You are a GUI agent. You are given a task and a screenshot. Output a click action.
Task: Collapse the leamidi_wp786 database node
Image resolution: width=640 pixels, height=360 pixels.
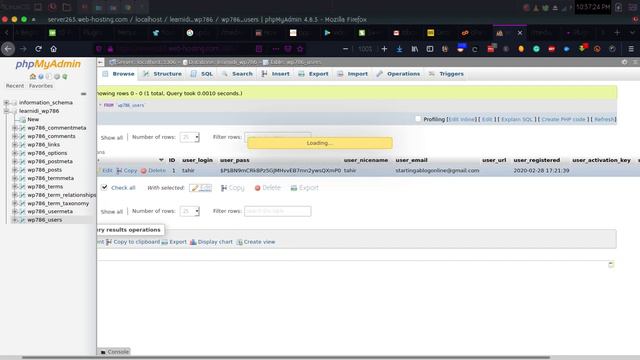coord(7,111)
